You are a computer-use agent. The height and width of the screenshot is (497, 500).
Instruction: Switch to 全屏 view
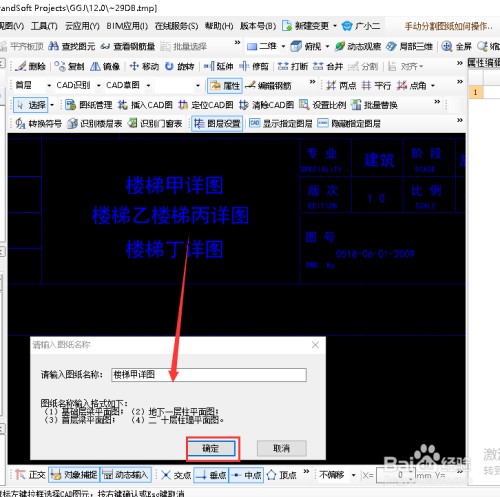coord(456,46)
